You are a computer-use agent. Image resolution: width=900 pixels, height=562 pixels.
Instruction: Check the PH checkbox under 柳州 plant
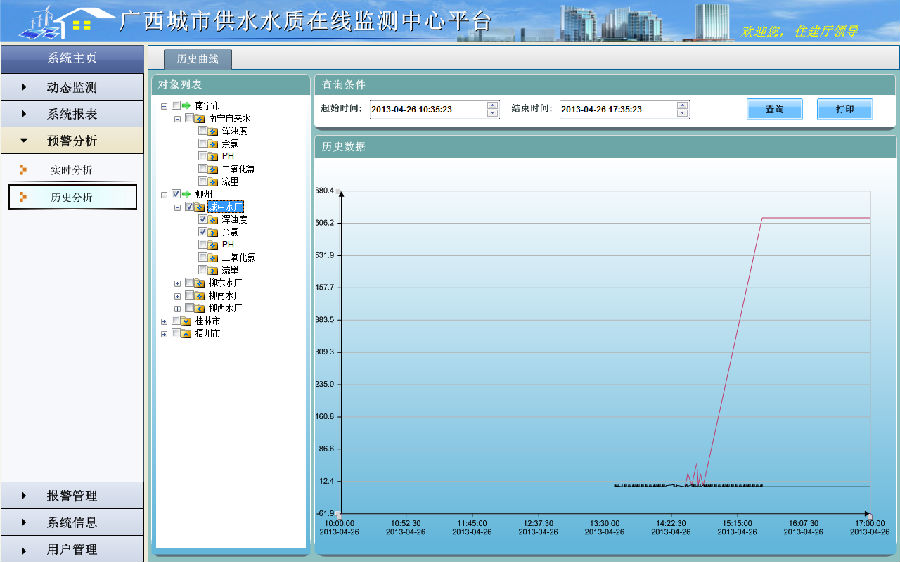tap(203, 245)
